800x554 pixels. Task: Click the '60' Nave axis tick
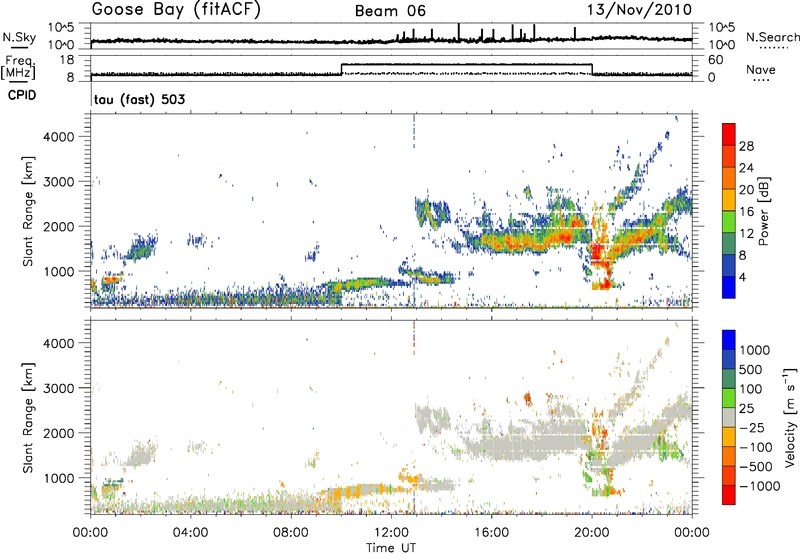pyautogui.click(x=715, y=60)
